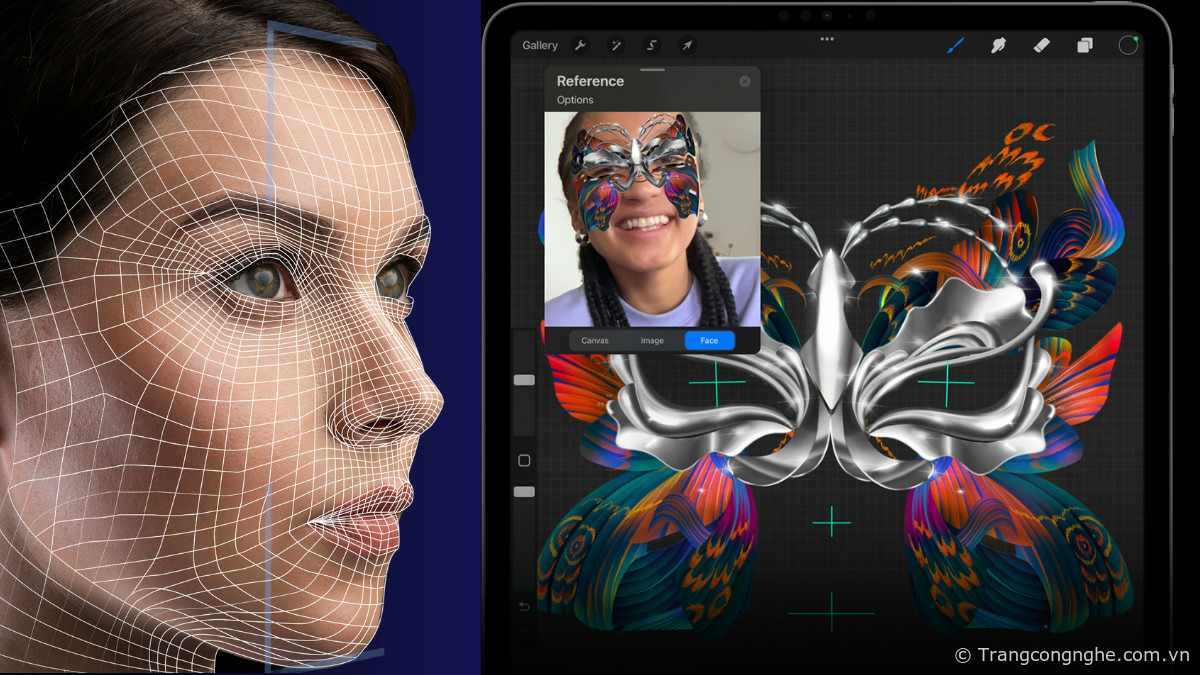Tap the three-dot multitasking menu at top

click(x=827, y=39)
